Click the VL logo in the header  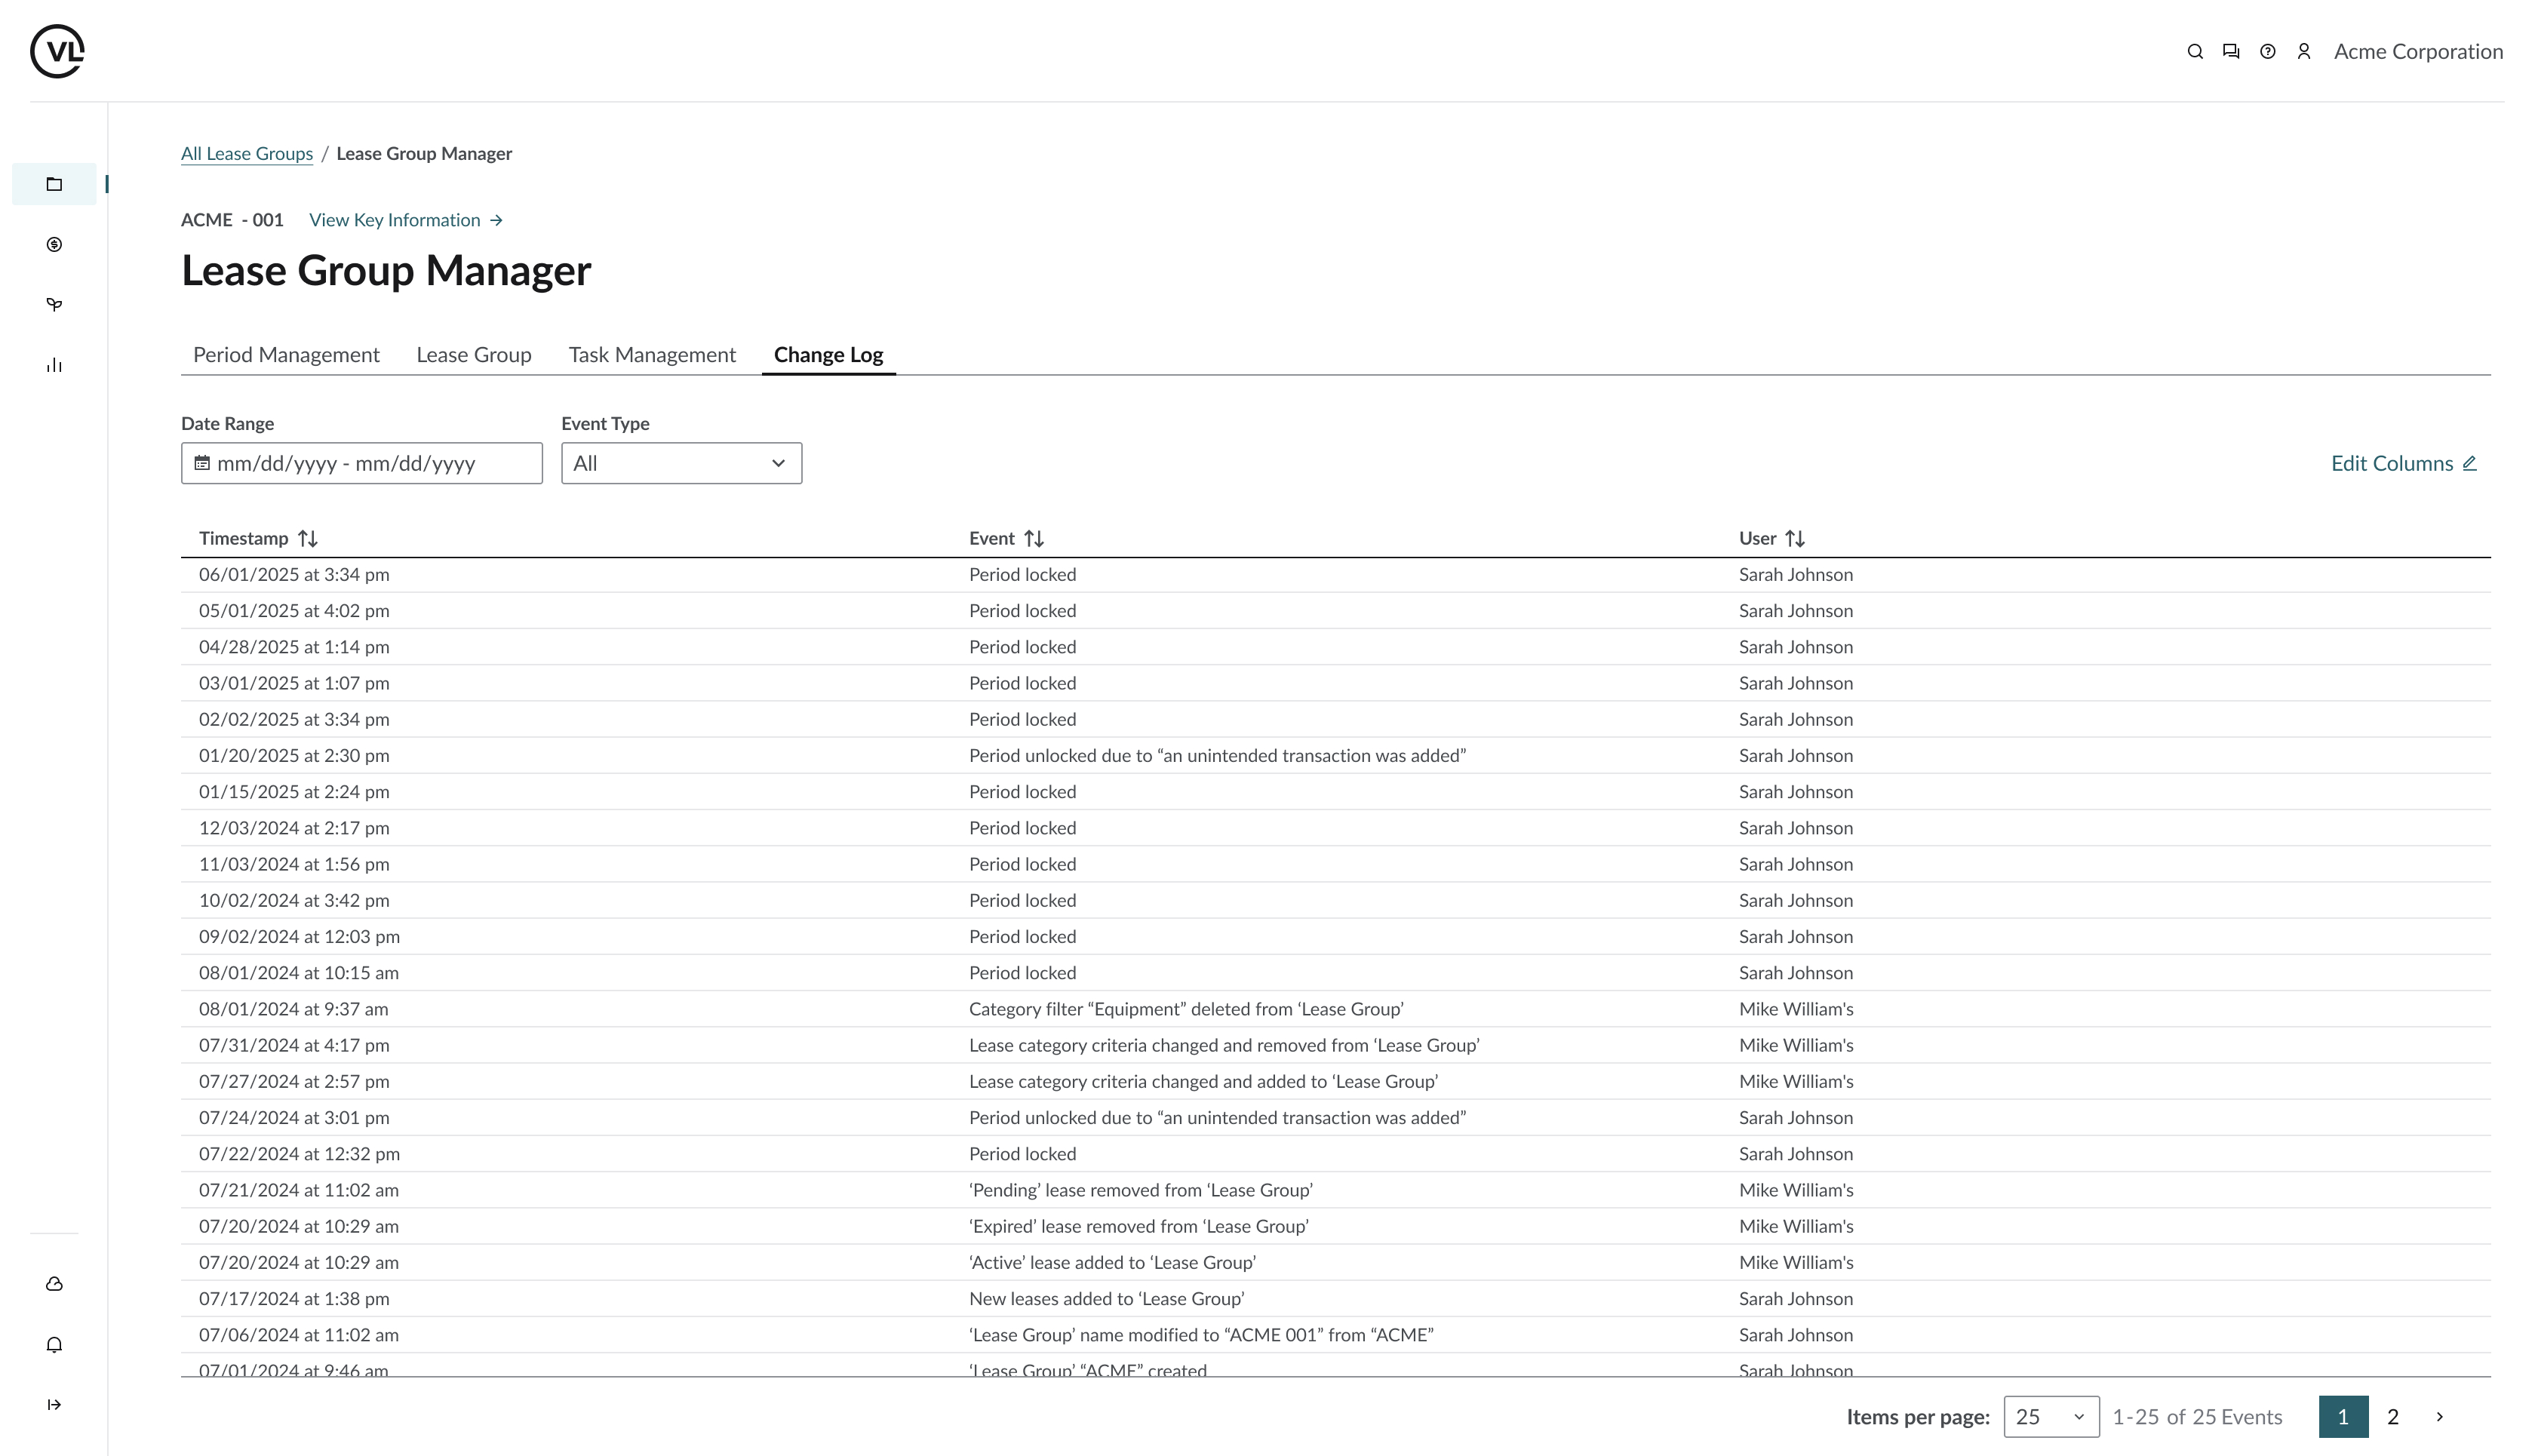[57, 51]
